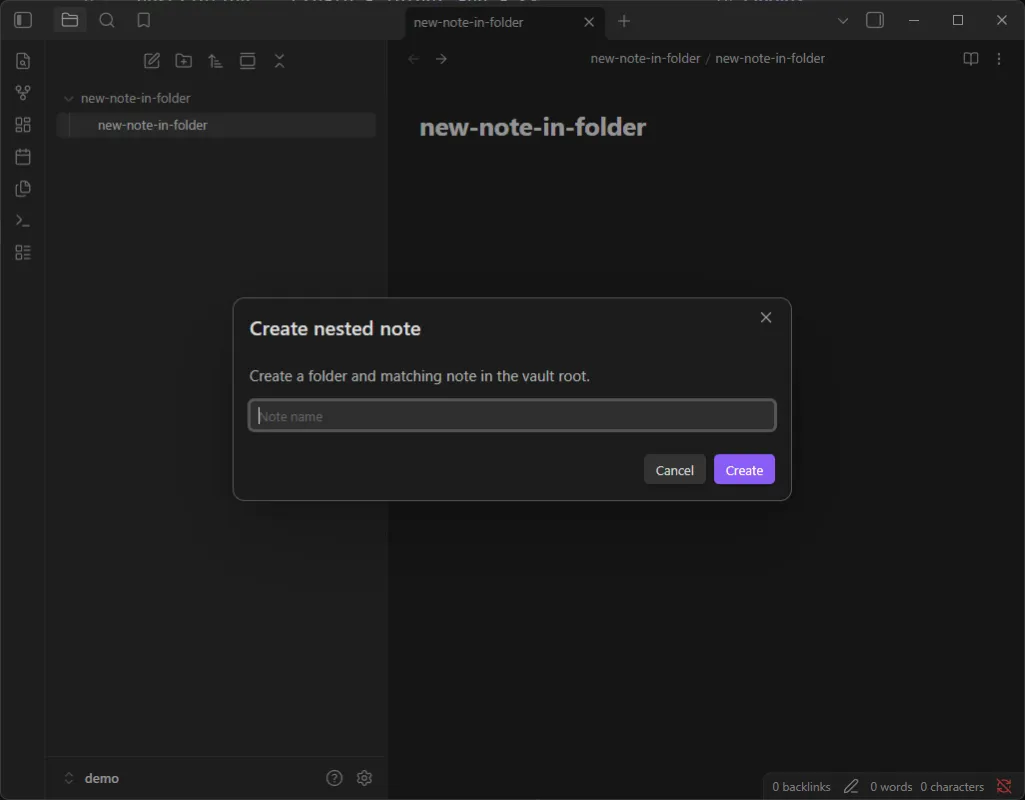
Task: Change the file sort order
Action: (x=216, y=61)
